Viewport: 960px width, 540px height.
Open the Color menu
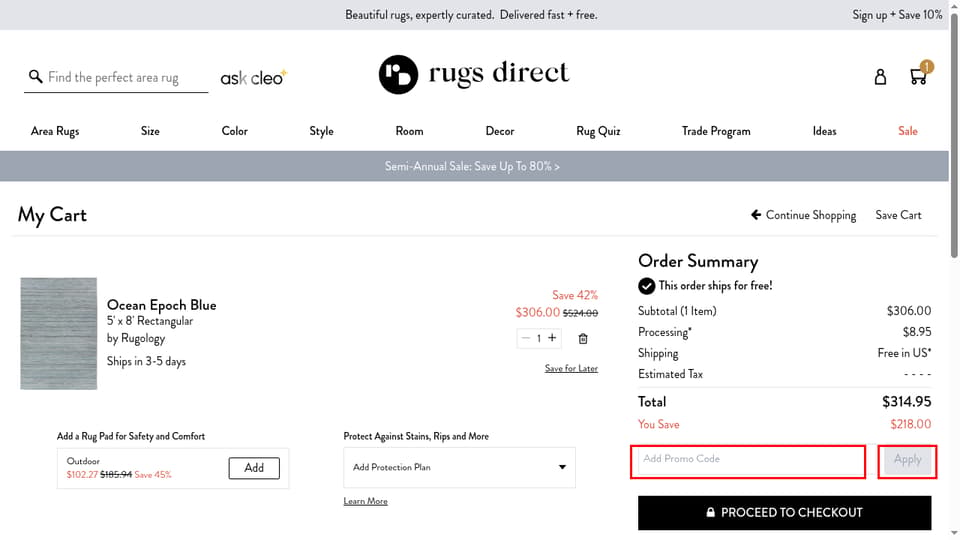tap(234, 131)
